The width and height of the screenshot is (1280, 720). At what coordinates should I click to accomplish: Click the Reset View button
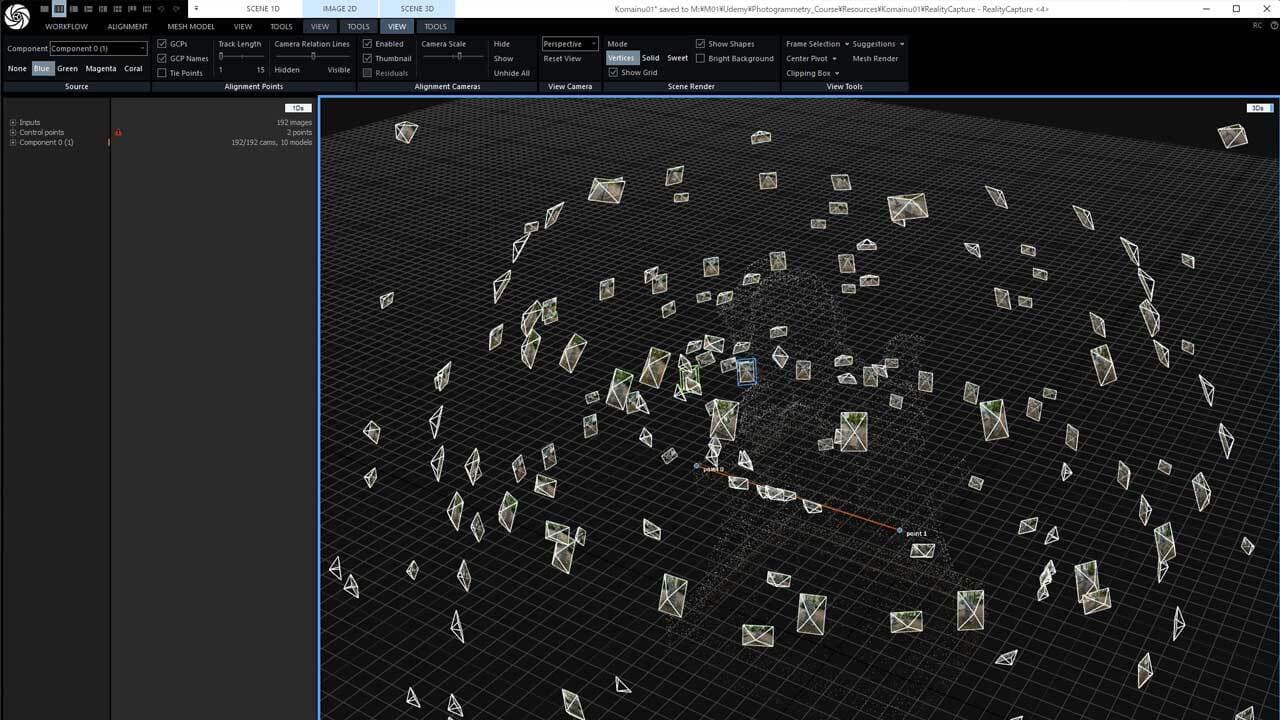click(562, 58)
